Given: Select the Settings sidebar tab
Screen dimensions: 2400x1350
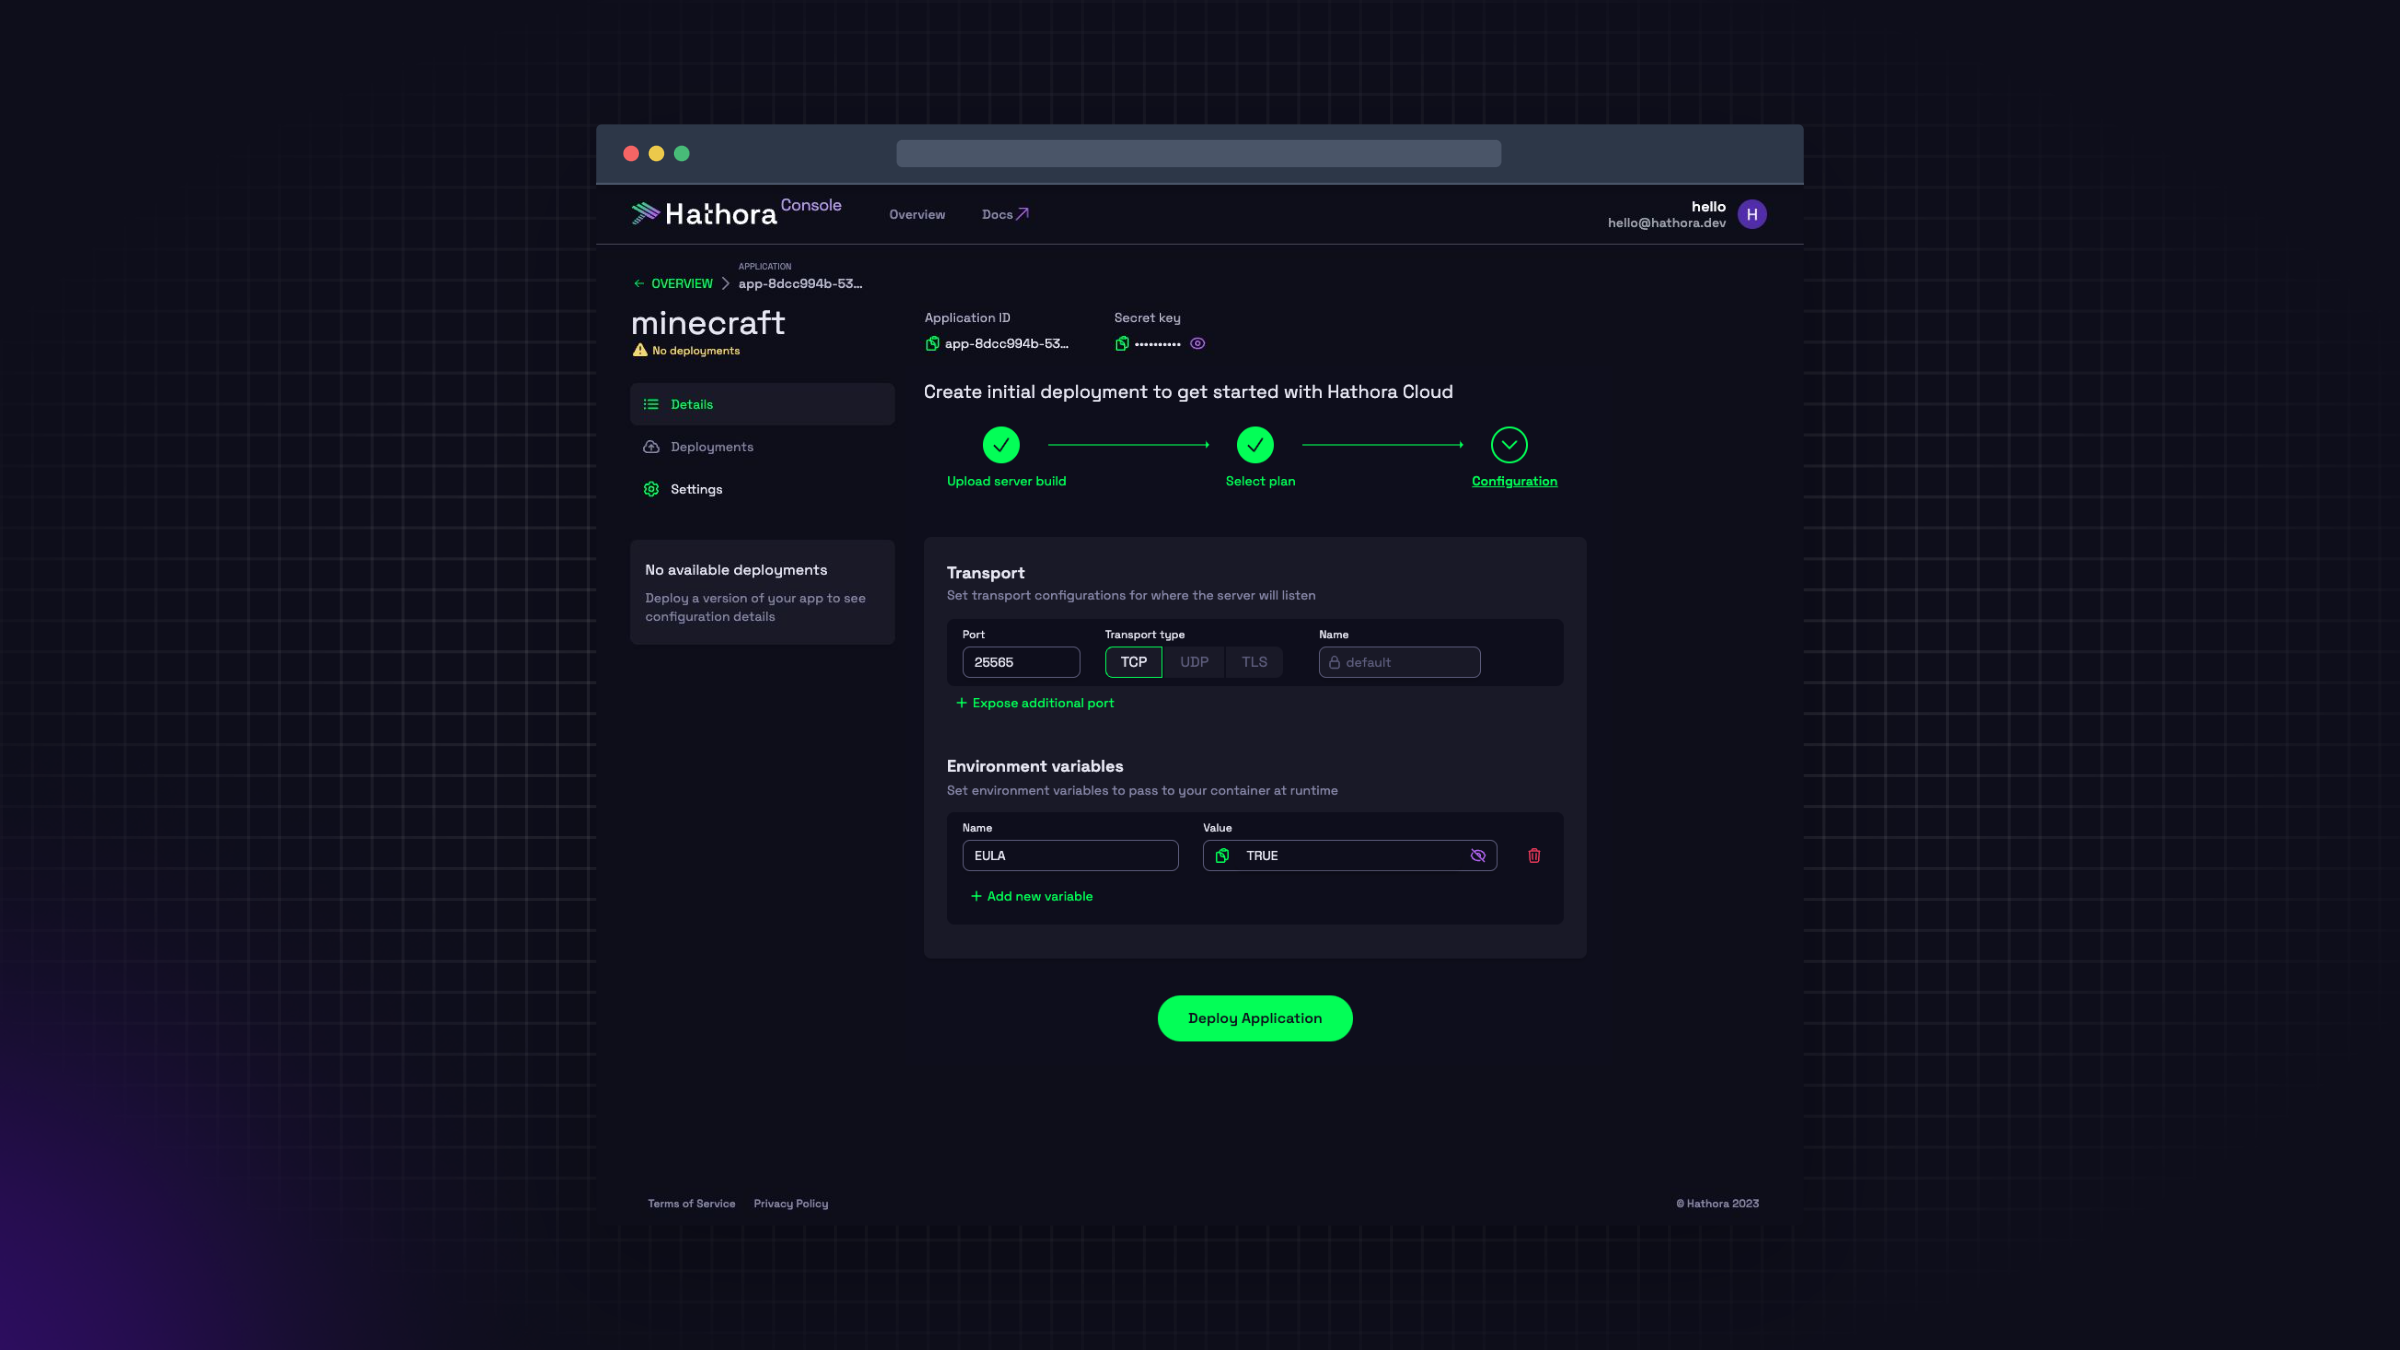Looking at the screenshot, I should pos(762,489).
